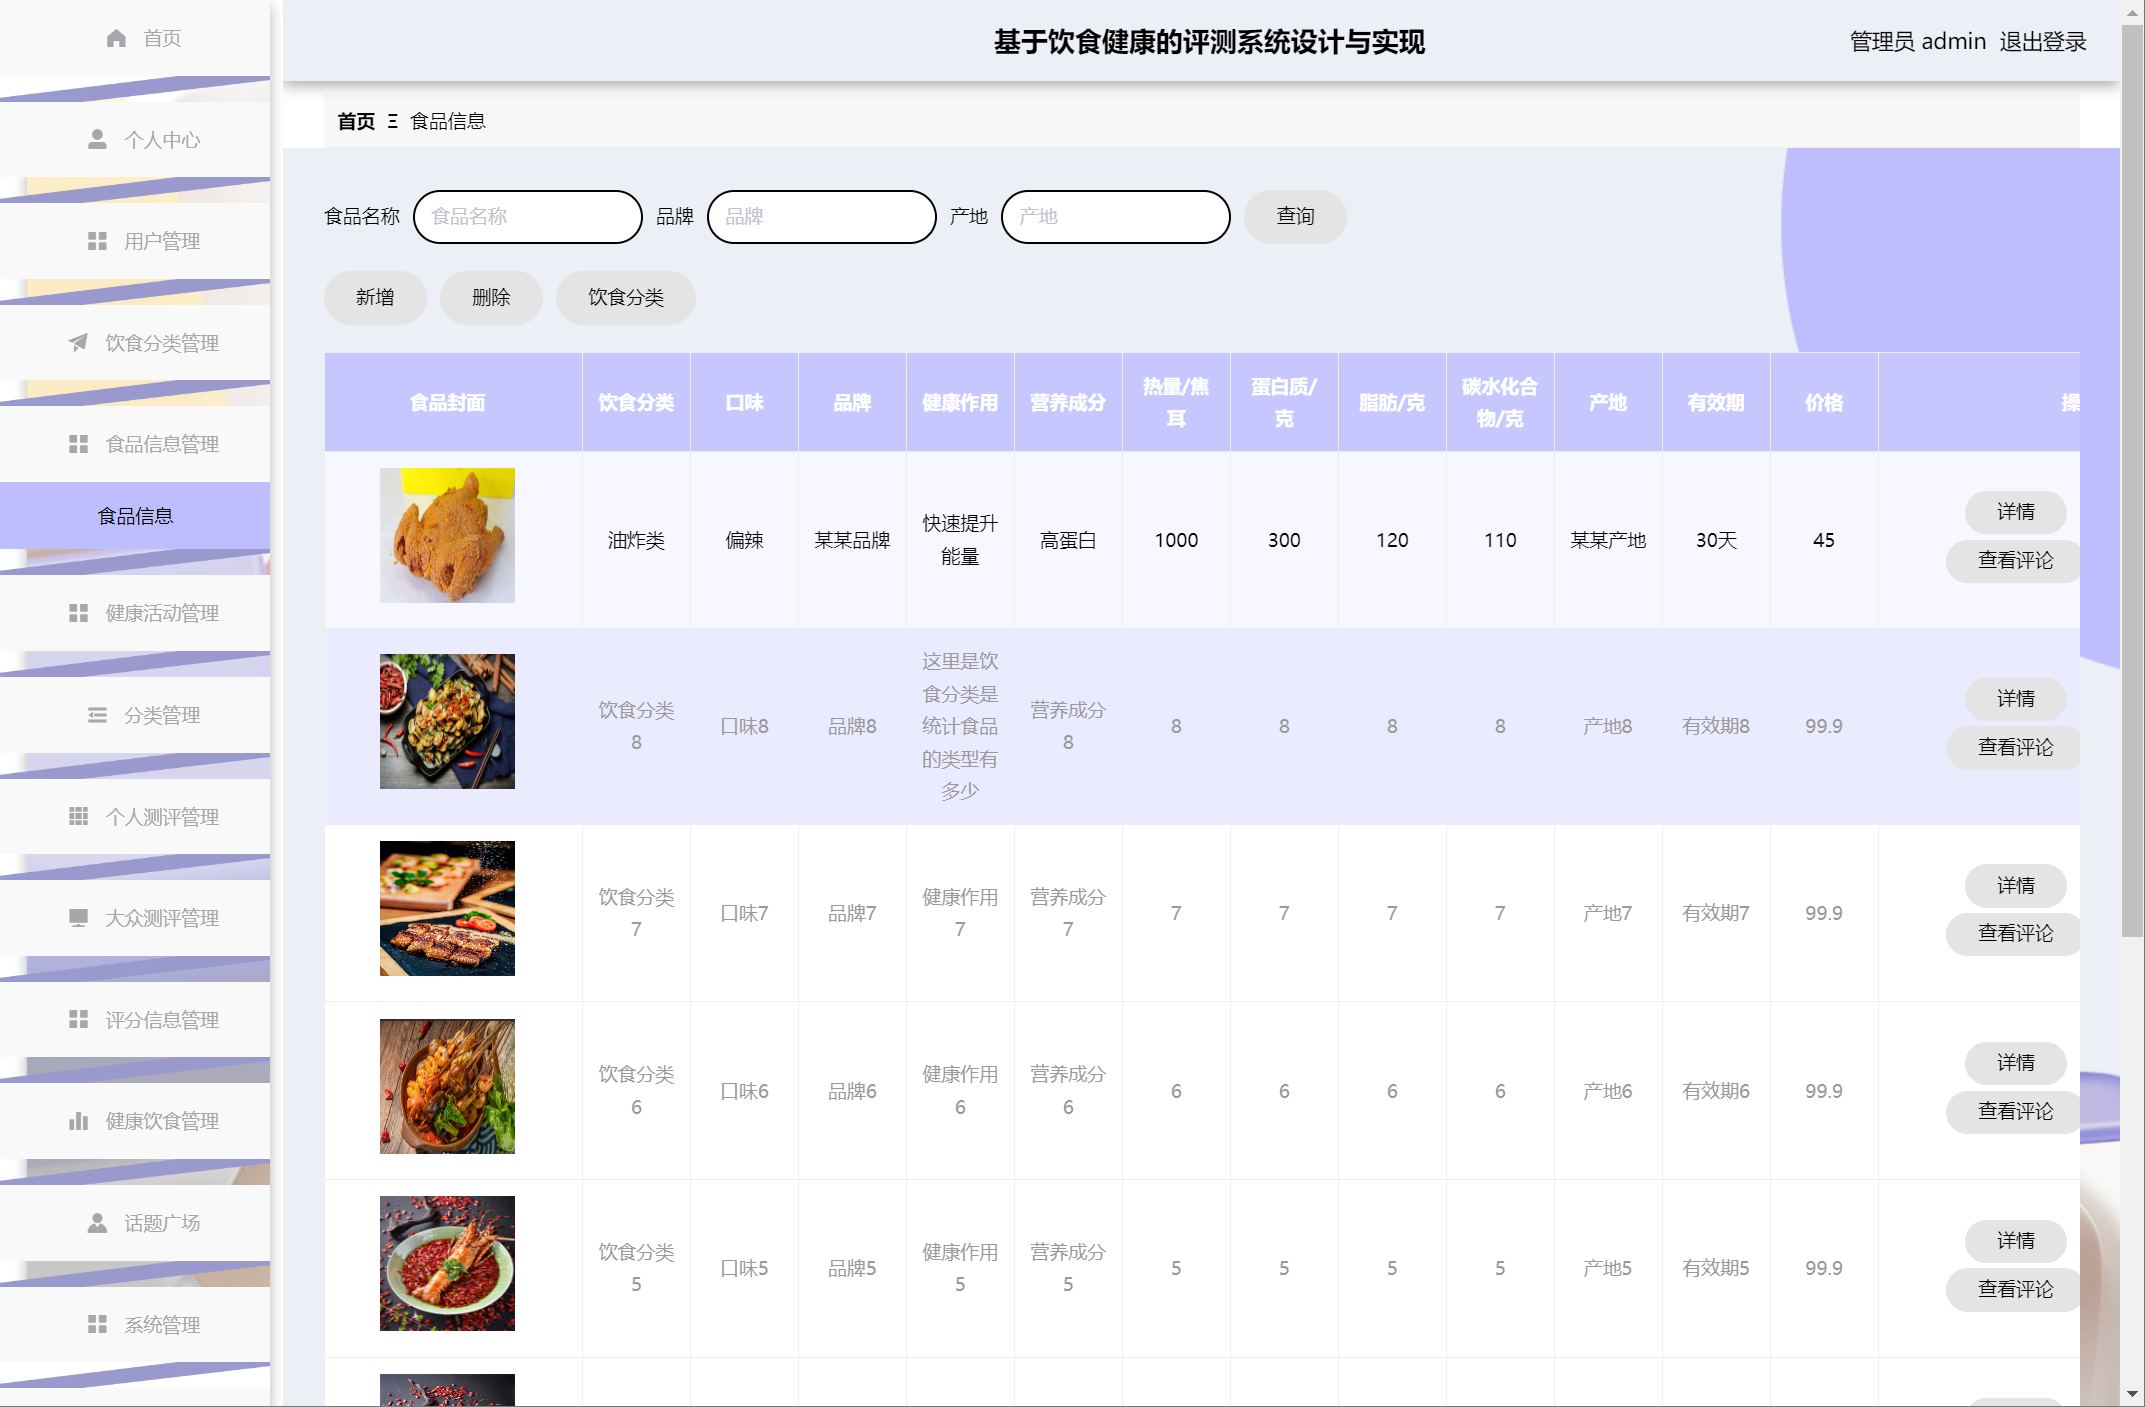Click the user icon beside 话题广场
The width and height of the screenshot is (2145, 1407).
(x=97, y=1223)
